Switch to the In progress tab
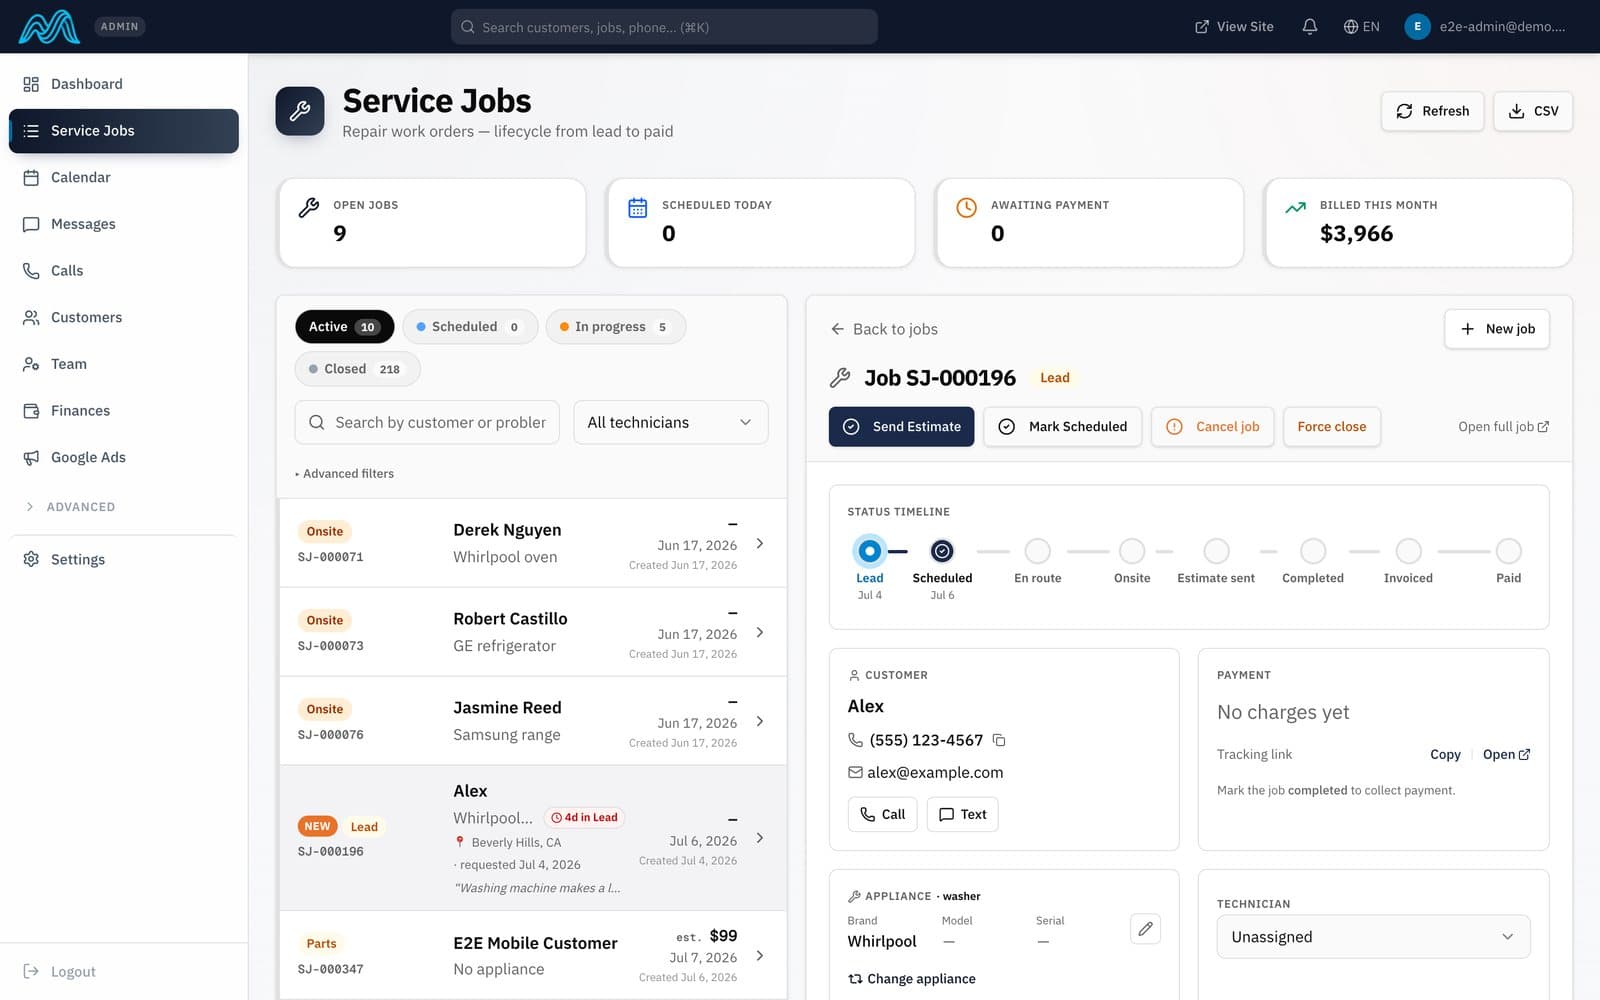The height and width of the screenshot is (1000, 1600). pos(616,327)
